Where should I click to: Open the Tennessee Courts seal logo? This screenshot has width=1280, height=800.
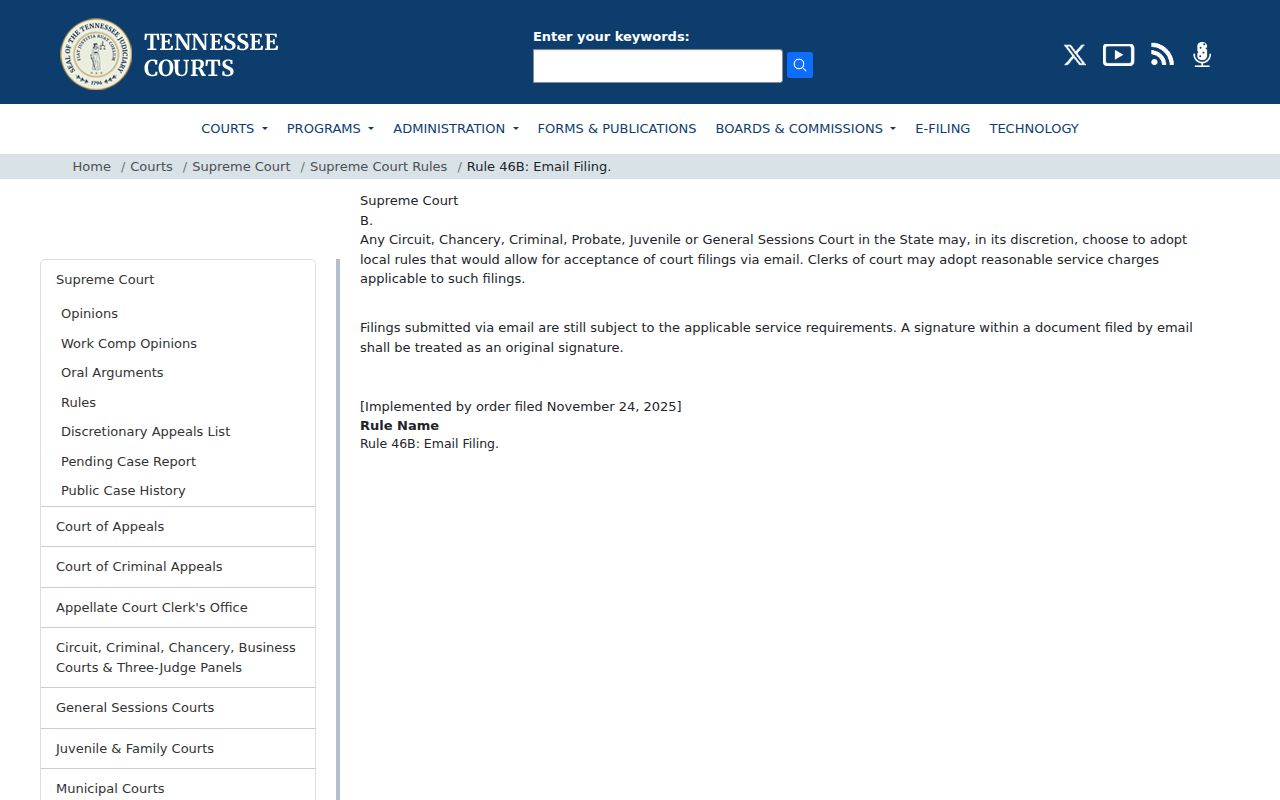pyautogui.click(x=96, y=54)
